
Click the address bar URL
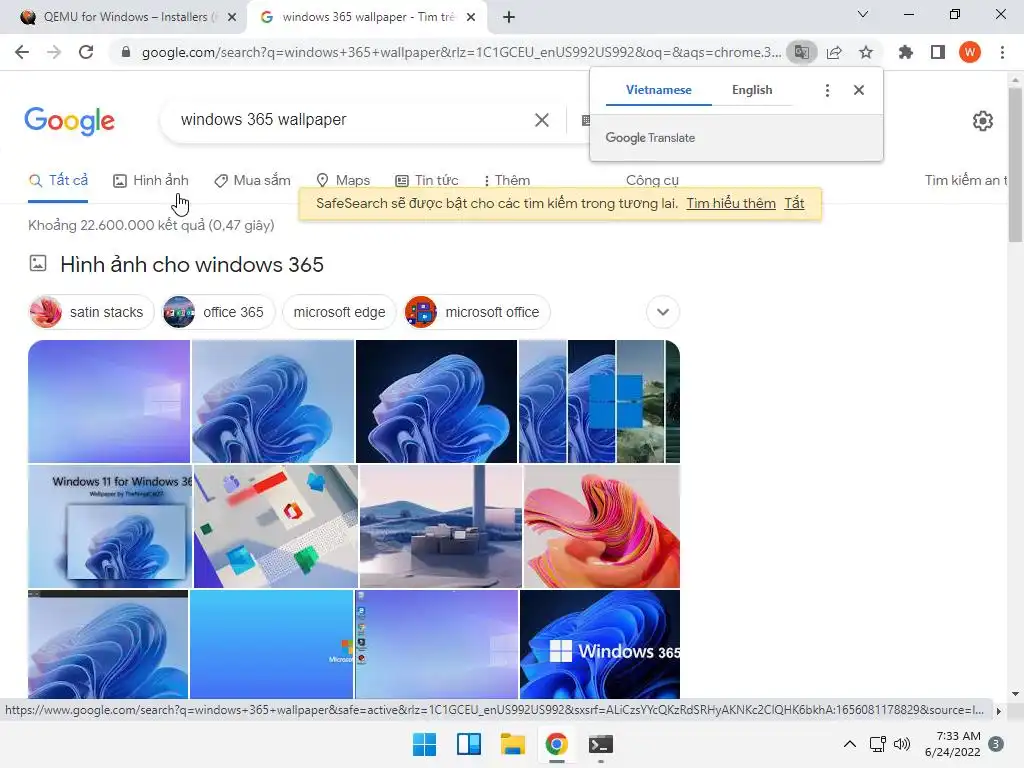click(x=460, y=52)
